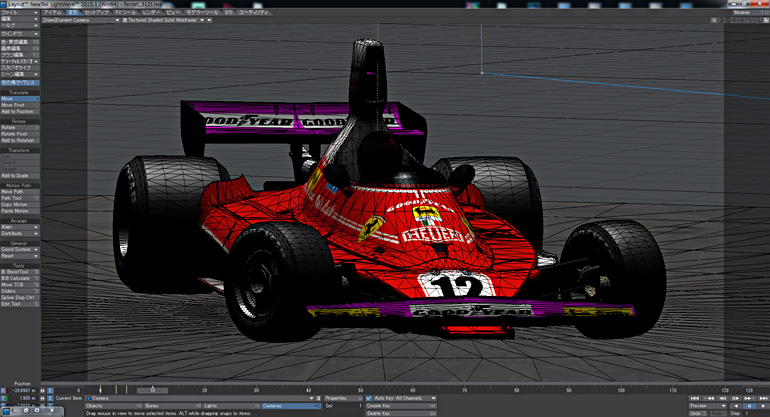Click the Copy Motion button
Image resolution: width=770 pixels, height=417 pixels.
tap(20, 204)
